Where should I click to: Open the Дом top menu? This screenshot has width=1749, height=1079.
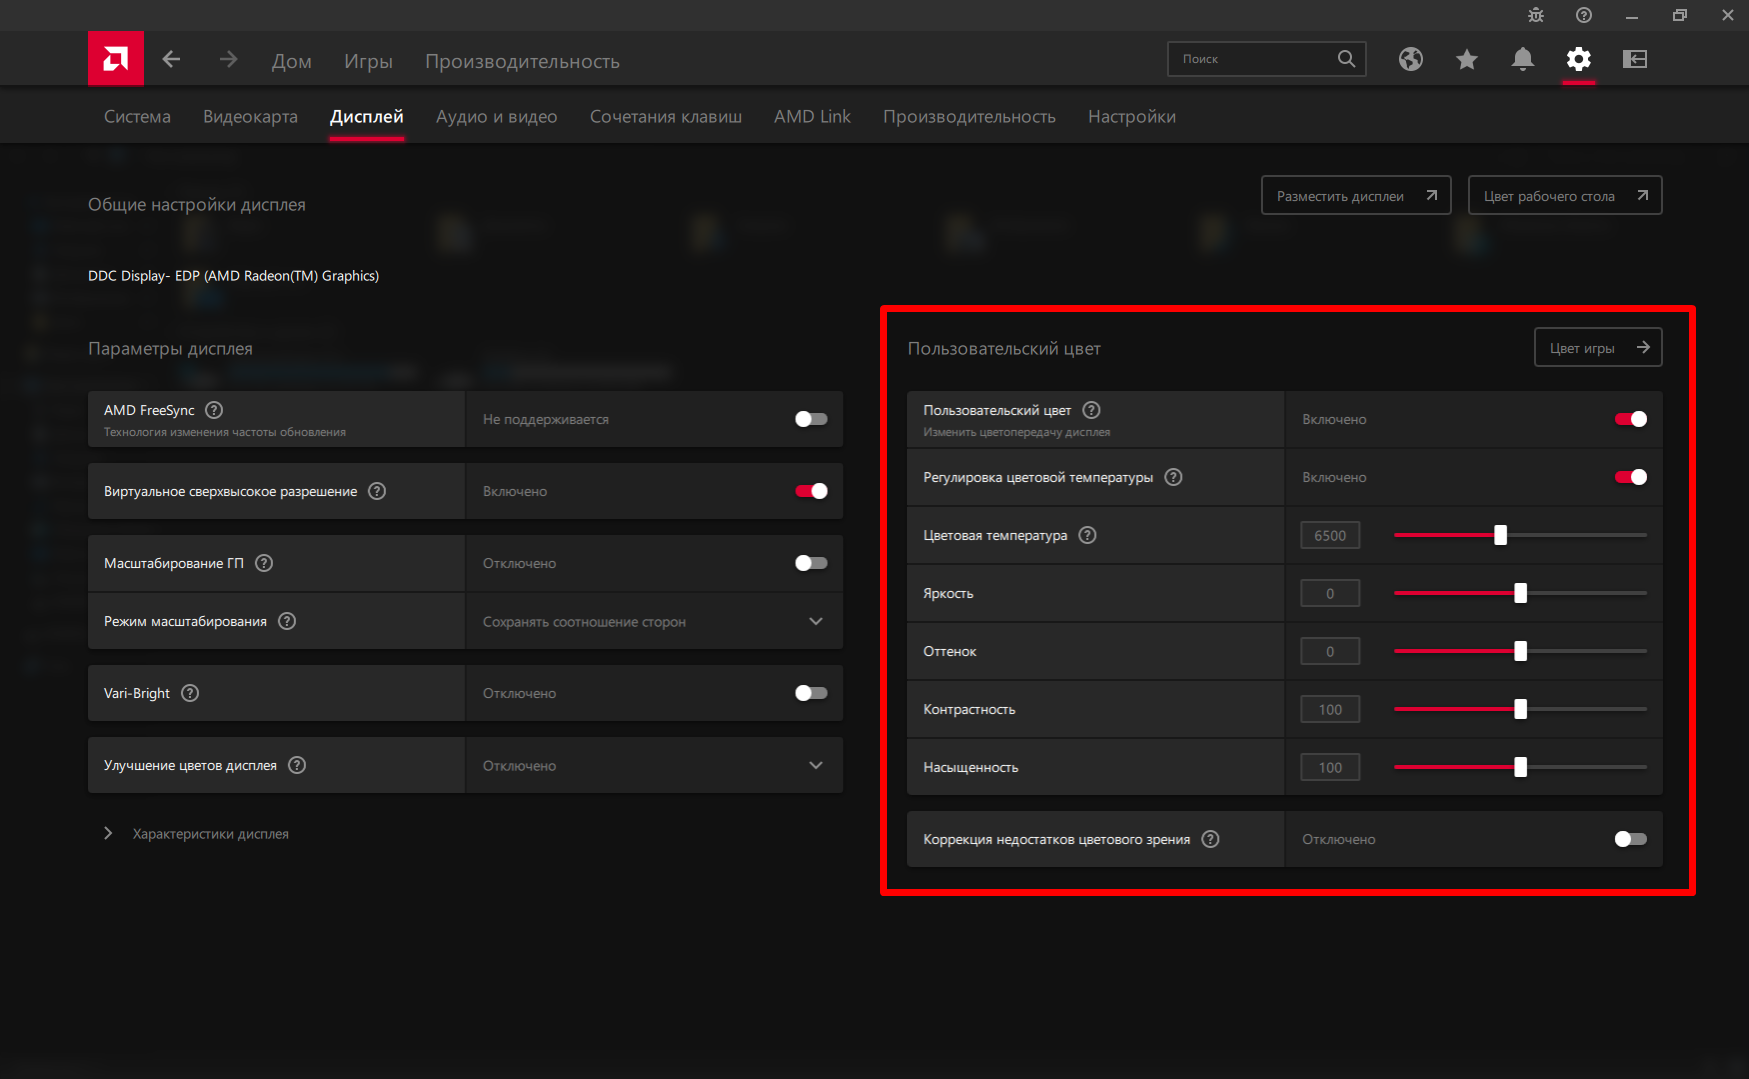(x=291, y=61)
